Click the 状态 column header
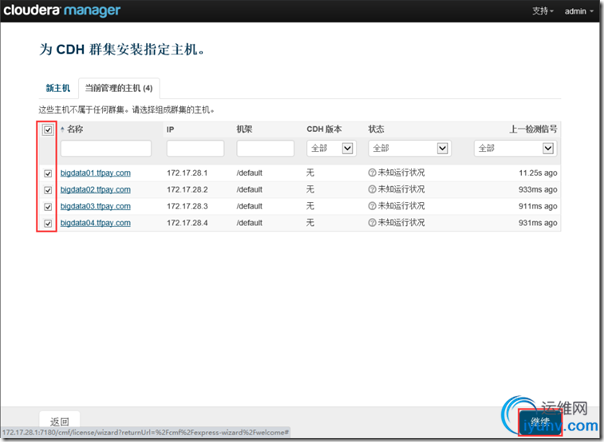This screenshot has width=604, height=442. (x=376, y=129)
